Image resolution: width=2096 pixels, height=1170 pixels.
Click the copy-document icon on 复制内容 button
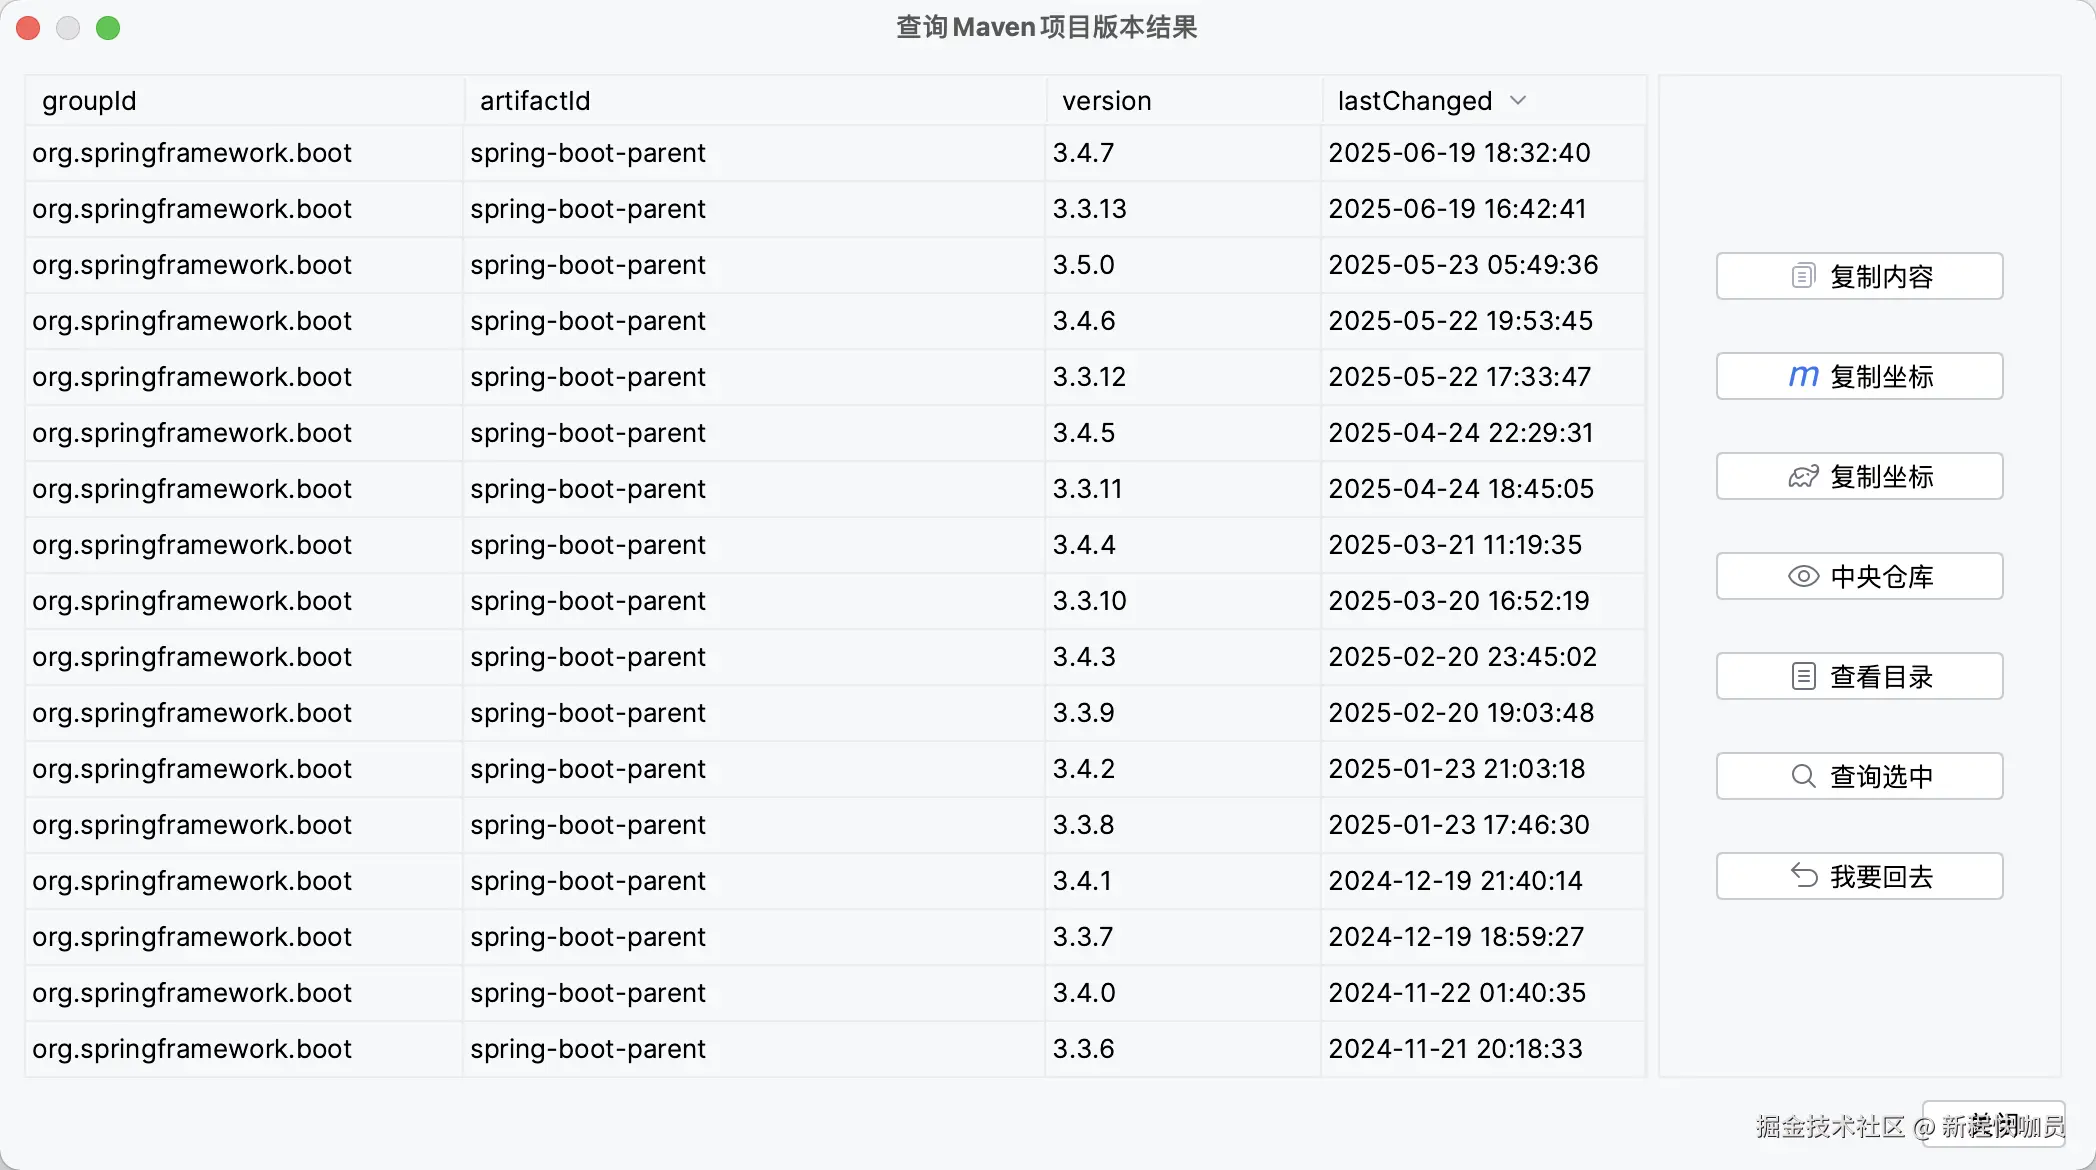tap(1802, 275)
